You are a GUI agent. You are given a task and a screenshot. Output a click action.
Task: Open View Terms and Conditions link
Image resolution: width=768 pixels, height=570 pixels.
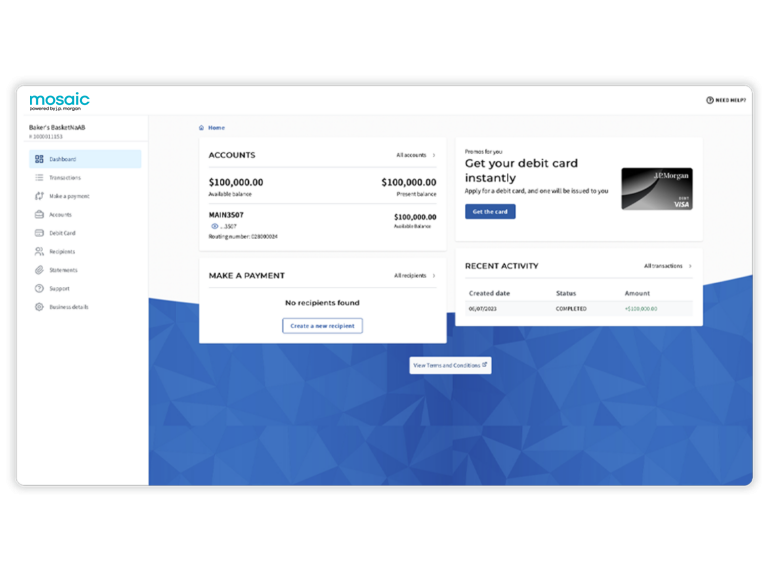450,366
